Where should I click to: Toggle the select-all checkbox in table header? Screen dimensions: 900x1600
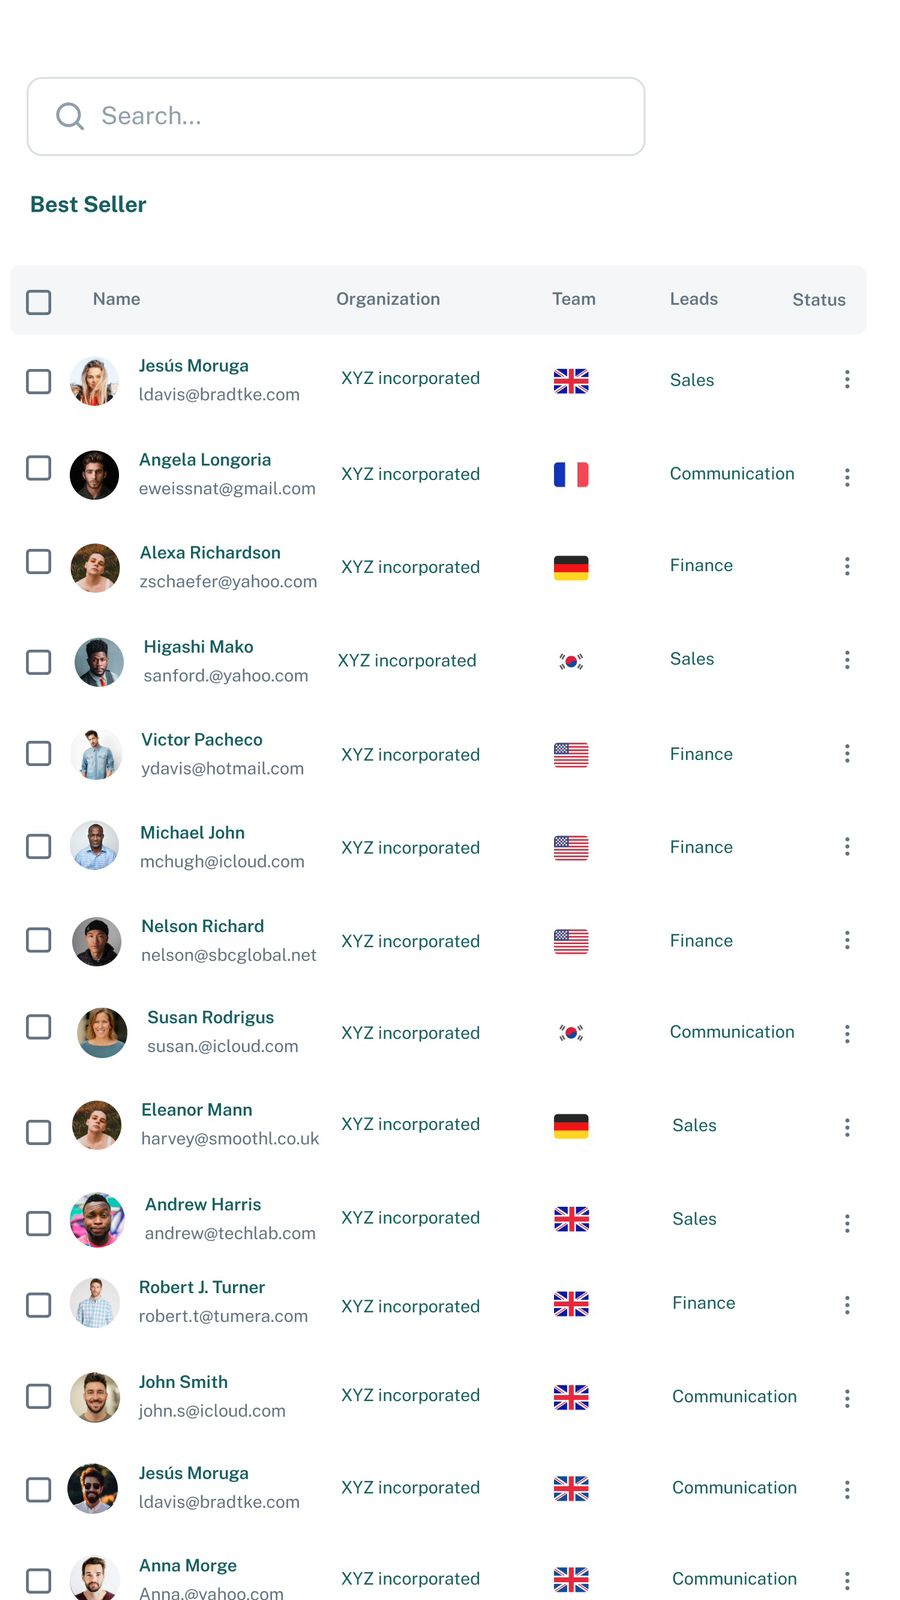(x=39, y=302)
